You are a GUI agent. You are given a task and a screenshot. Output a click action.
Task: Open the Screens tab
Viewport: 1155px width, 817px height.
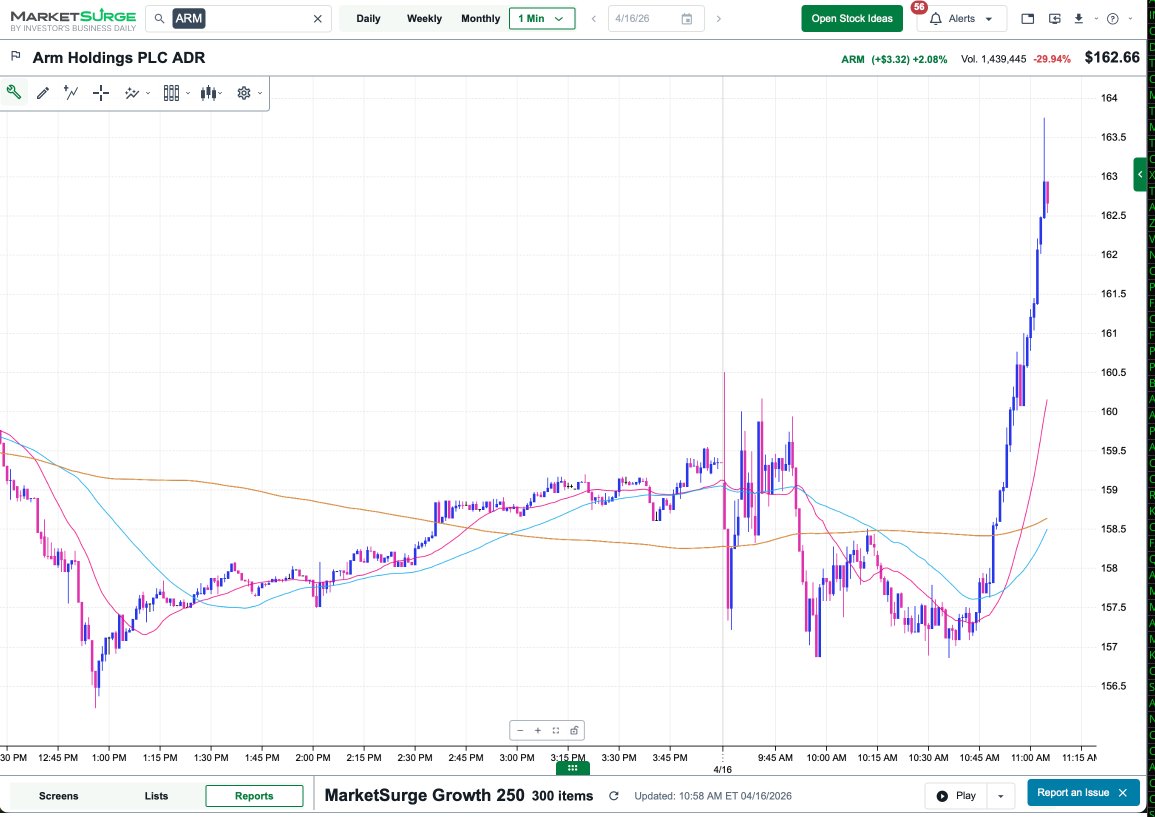[x=58, y=796]
